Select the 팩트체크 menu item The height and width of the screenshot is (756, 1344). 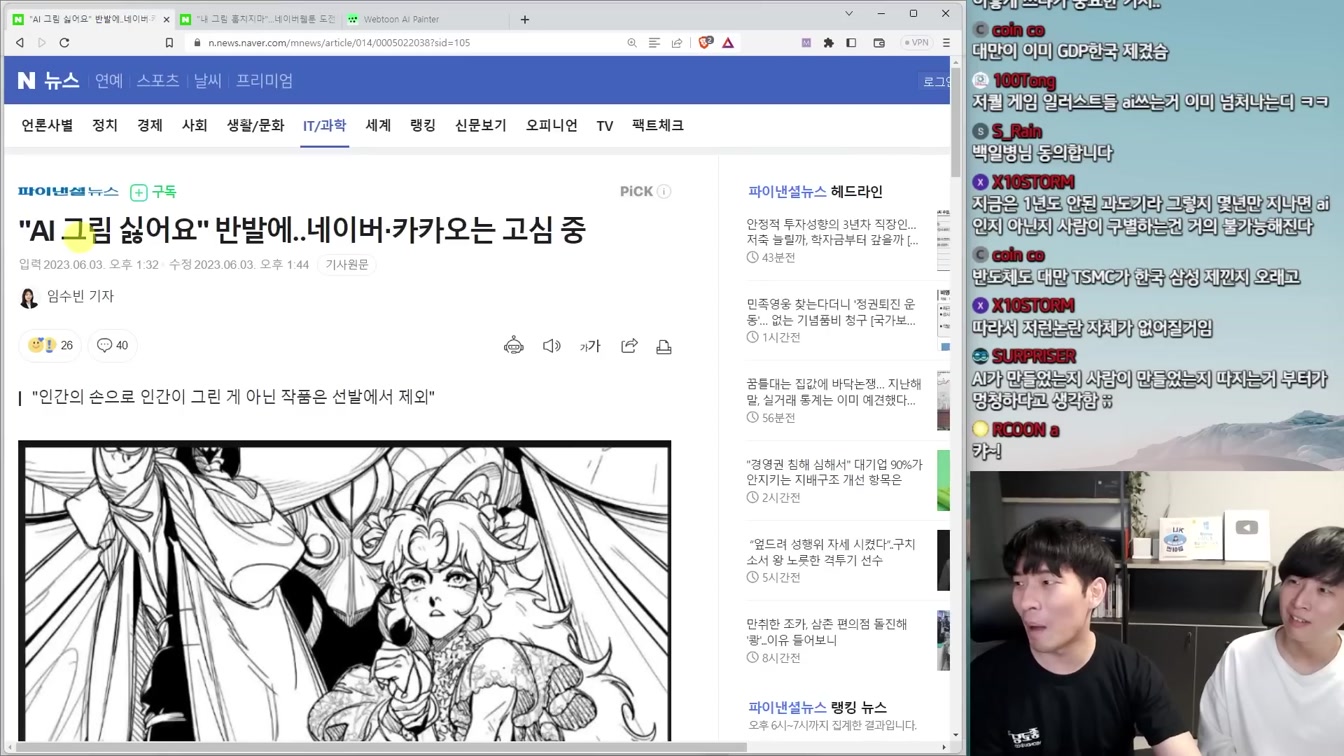click(658, 126)
